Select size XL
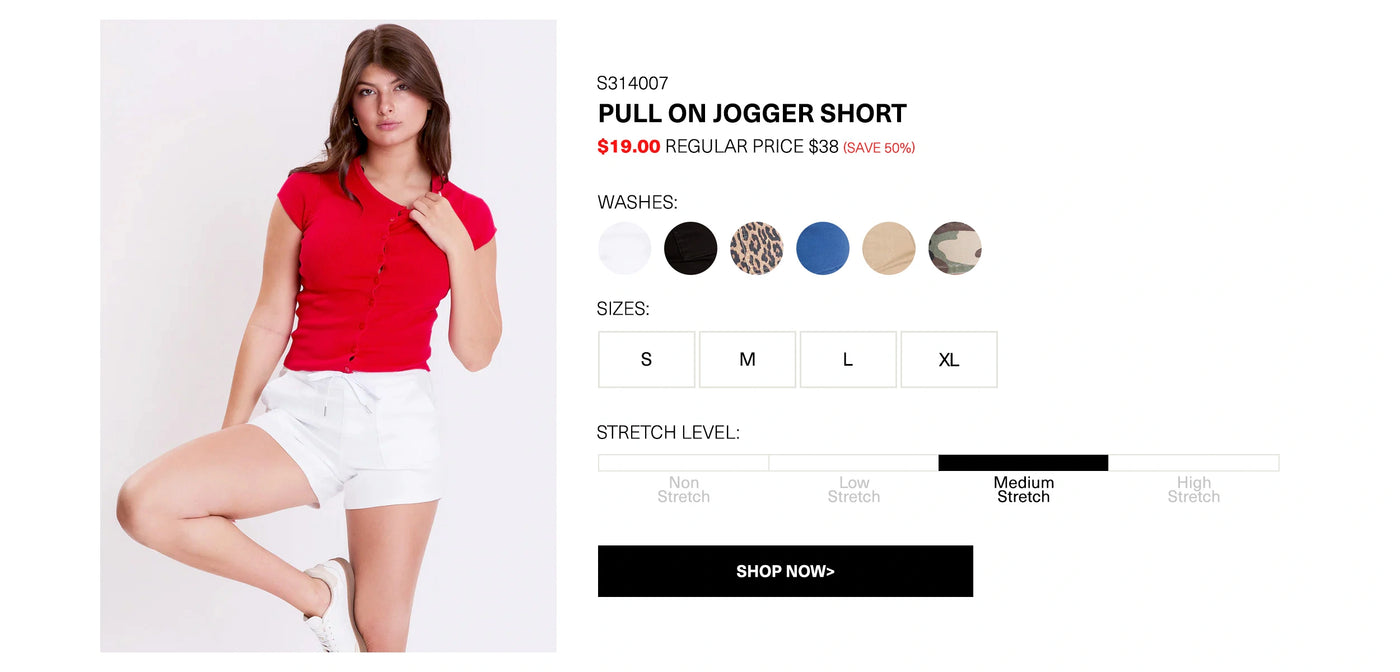This screenshot has width=1400, height=672. pyautogui.click(x=949, y=360)
